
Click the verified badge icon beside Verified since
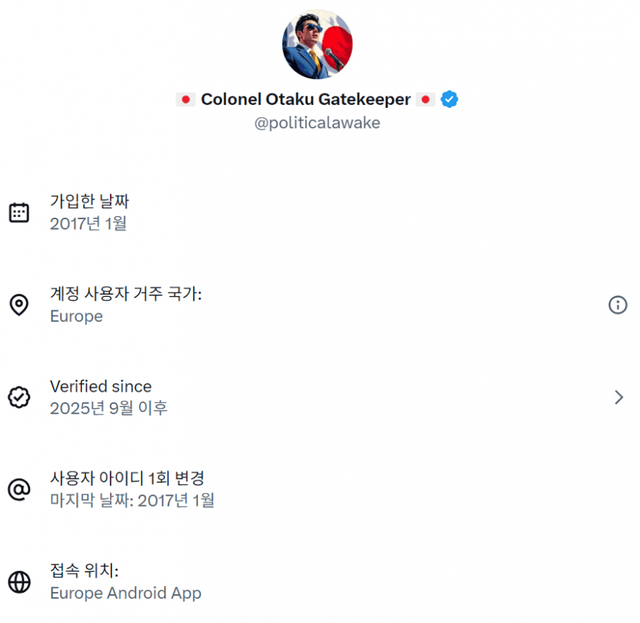tap(19, 397)
